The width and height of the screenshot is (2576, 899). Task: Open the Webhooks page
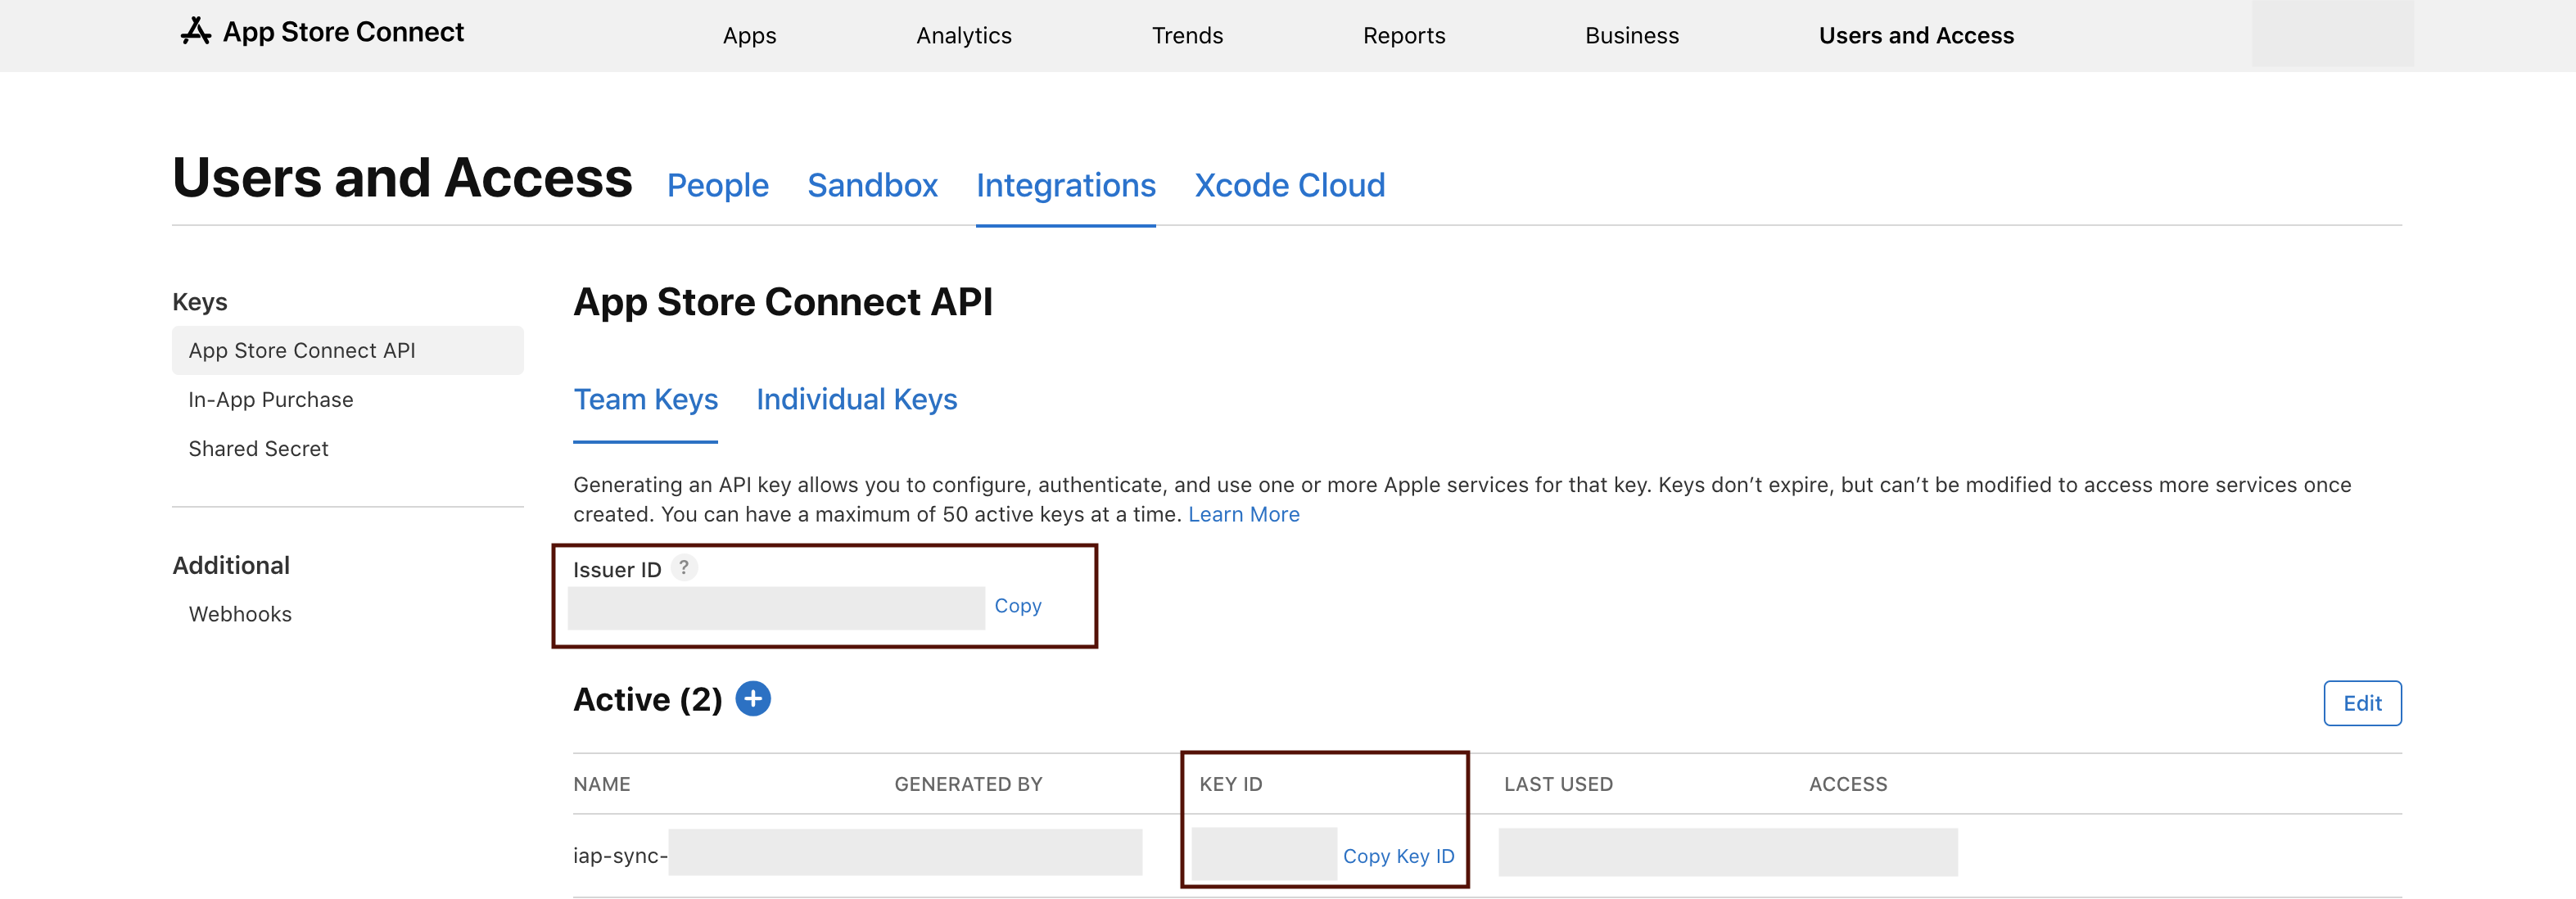tap(240, 613)
